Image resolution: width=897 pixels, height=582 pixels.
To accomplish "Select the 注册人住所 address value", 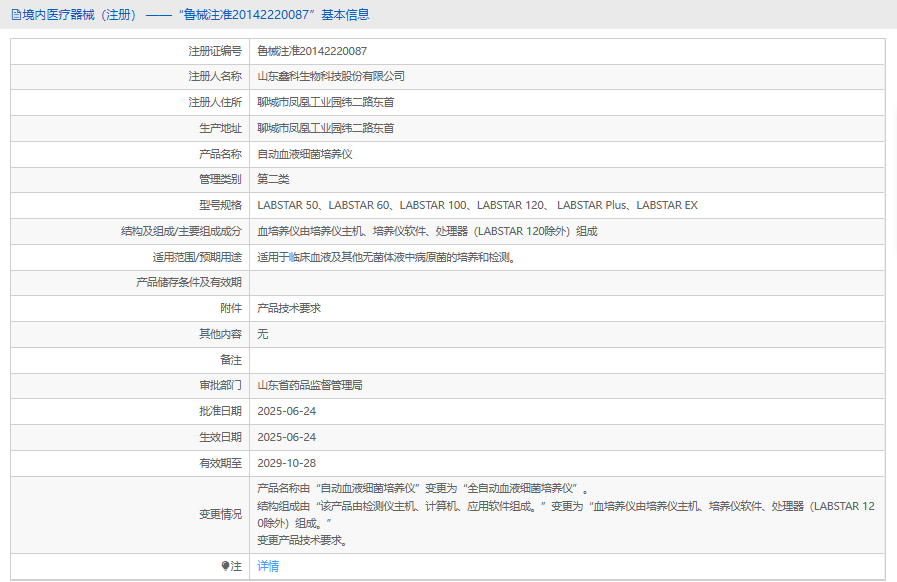I will pyautogui.click(x=326, y=102).
